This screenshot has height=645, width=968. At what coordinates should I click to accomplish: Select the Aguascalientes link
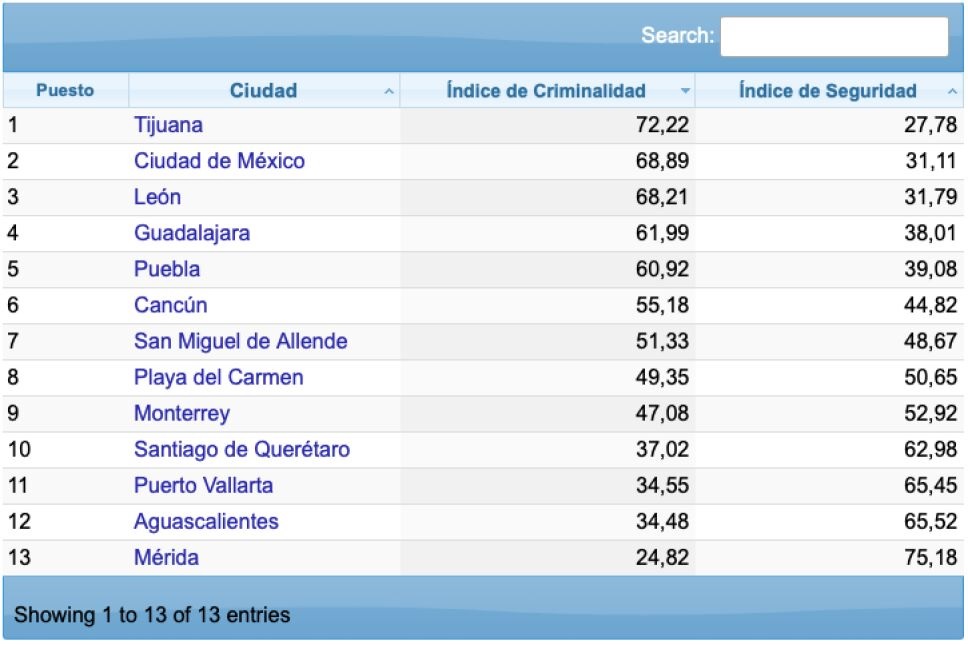click(206, 521)
